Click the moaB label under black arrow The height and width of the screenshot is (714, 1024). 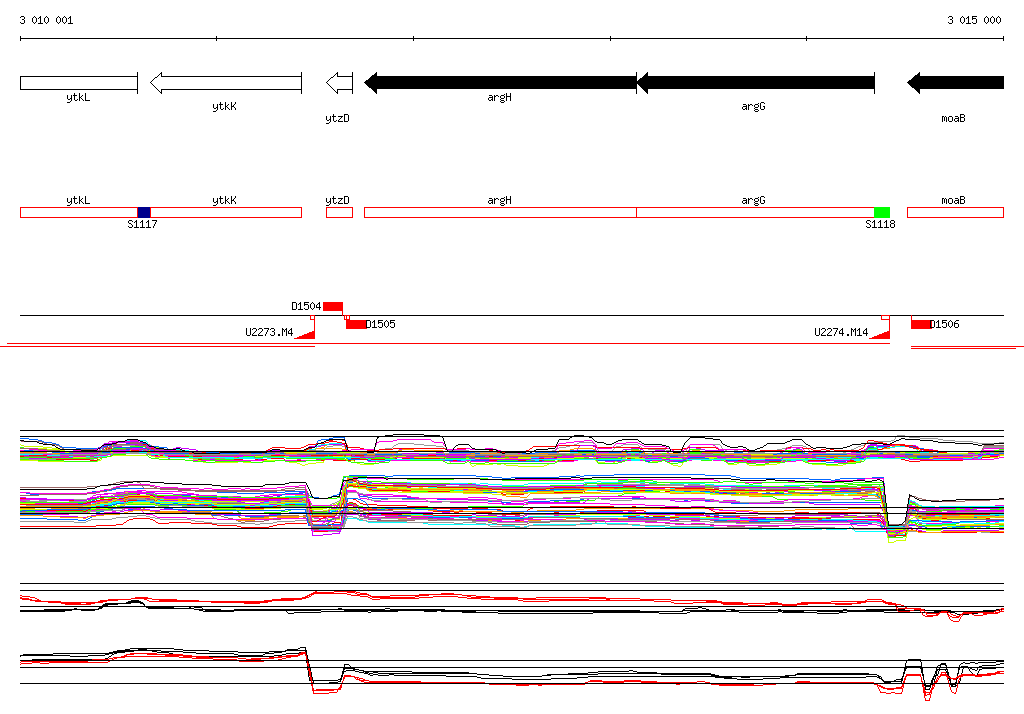[953, 118]
